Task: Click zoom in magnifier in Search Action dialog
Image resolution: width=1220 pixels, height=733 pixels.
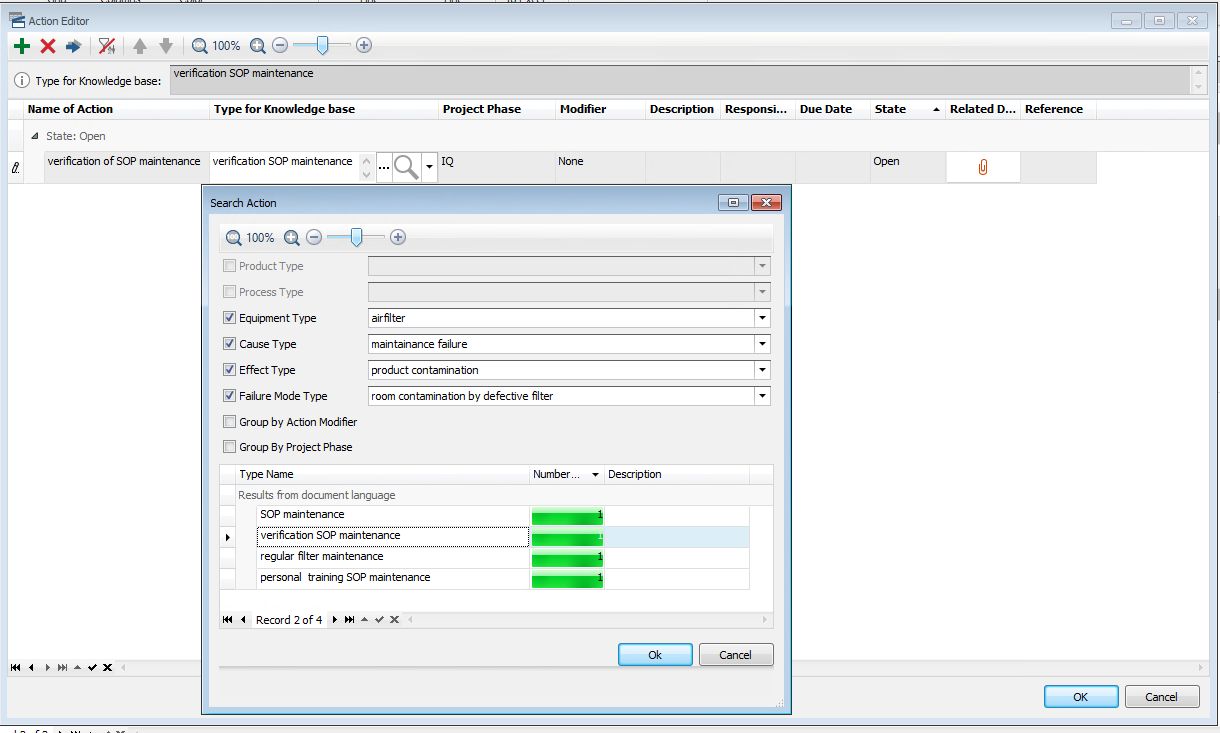Action: [292, 238]
